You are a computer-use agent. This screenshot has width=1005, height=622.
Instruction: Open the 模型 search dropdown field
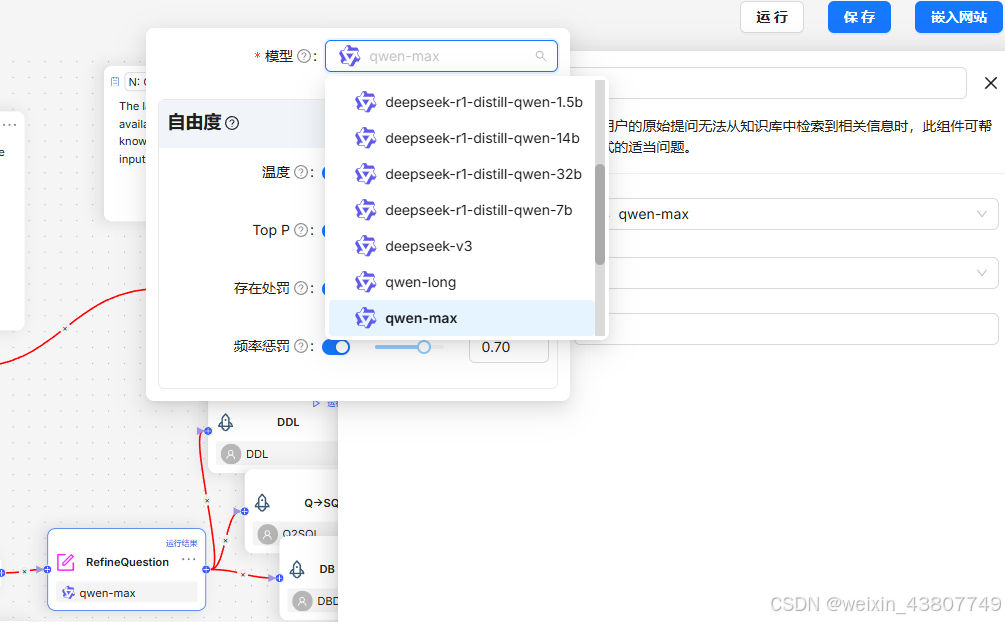(441, 56)
